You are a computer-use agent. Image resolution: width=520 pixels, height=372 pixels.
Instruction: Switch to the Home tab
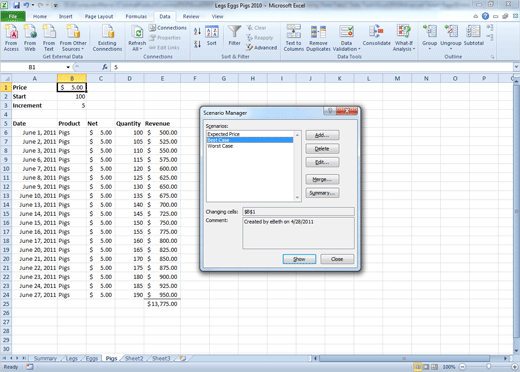(40, 16)
